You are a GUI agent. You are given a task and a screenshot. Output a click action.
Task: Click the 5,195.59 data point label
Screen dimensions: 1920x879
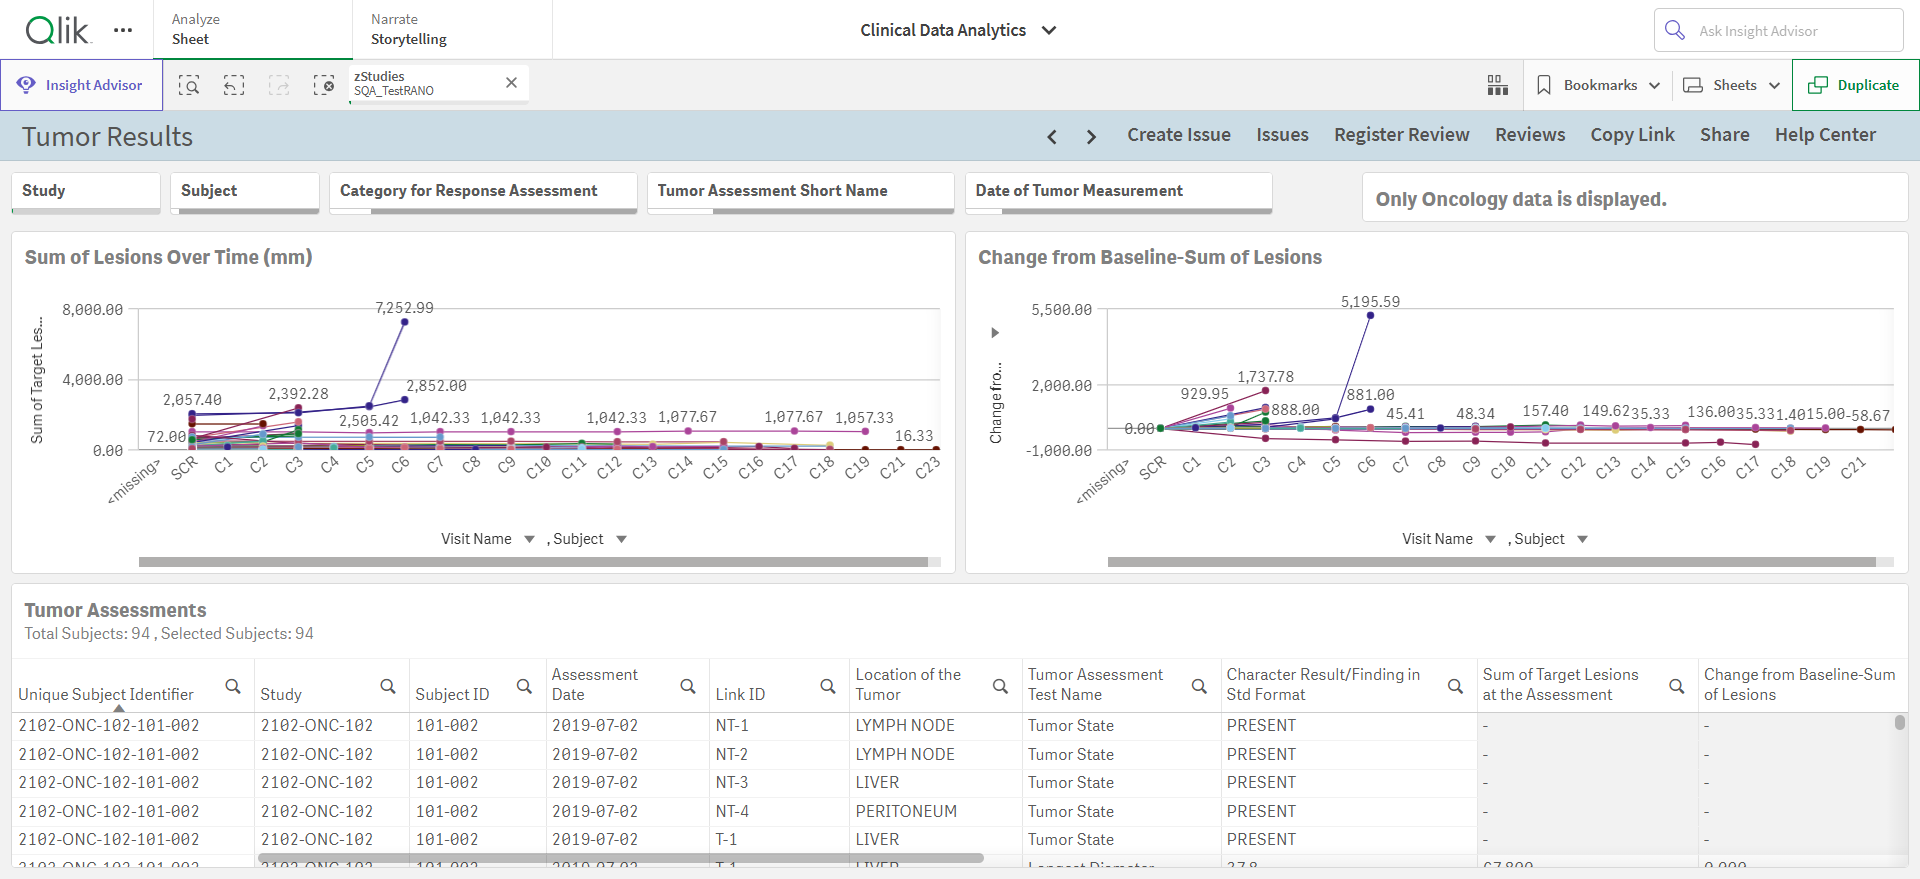pyautogui.click(x=1370, y=302)
